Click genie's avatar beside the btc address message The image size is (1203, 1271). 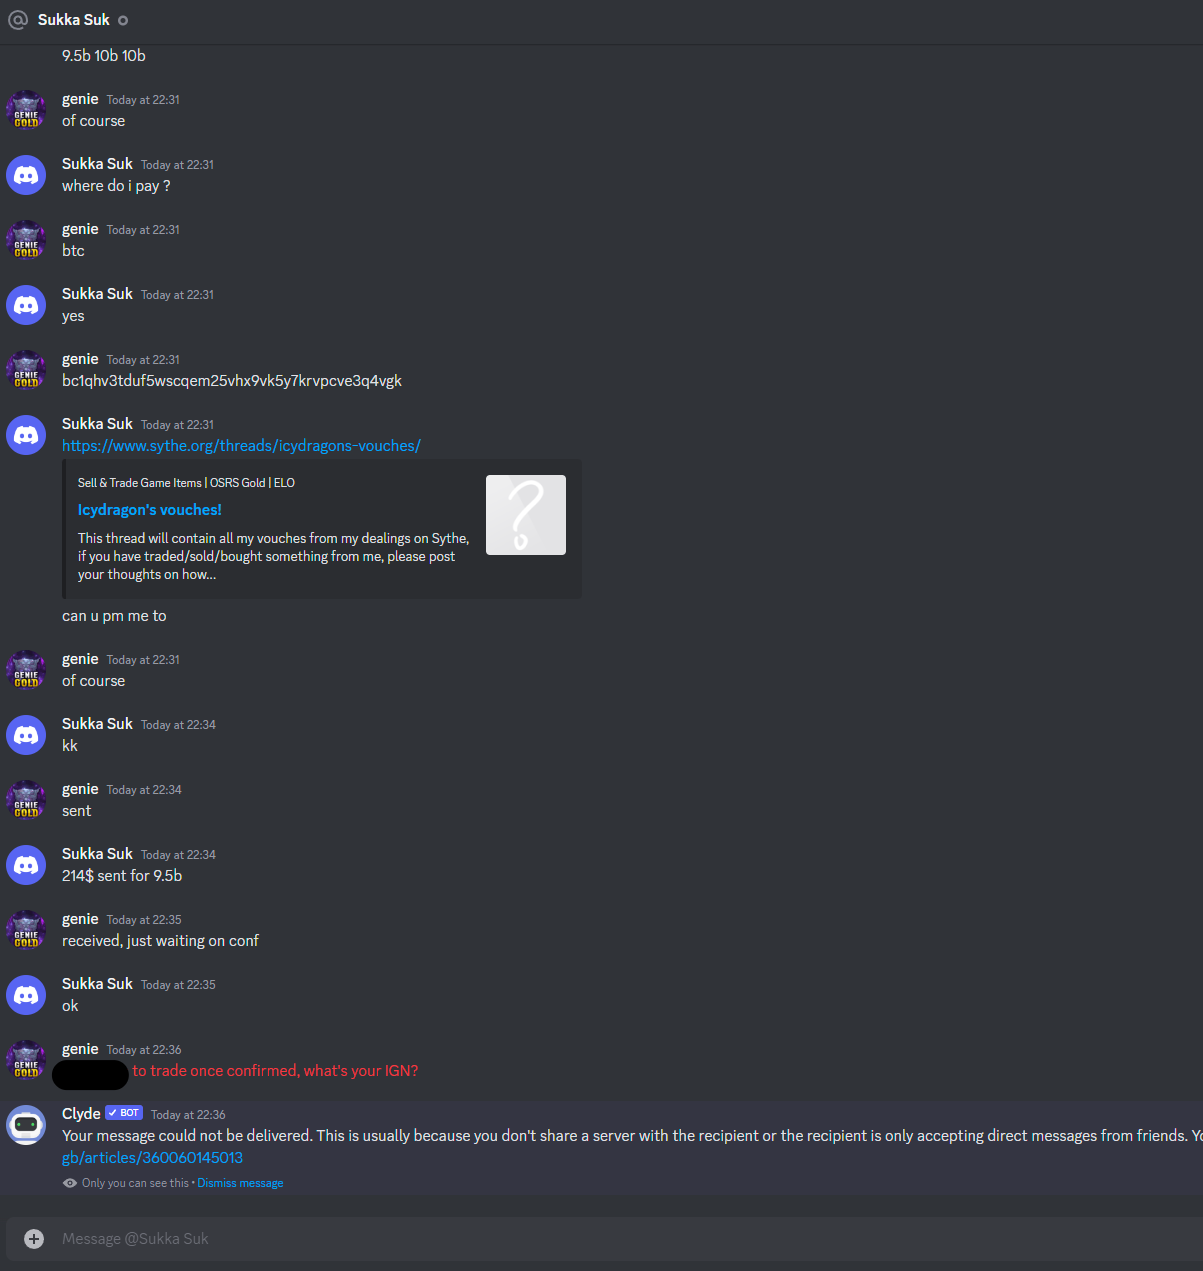point(26,370)
